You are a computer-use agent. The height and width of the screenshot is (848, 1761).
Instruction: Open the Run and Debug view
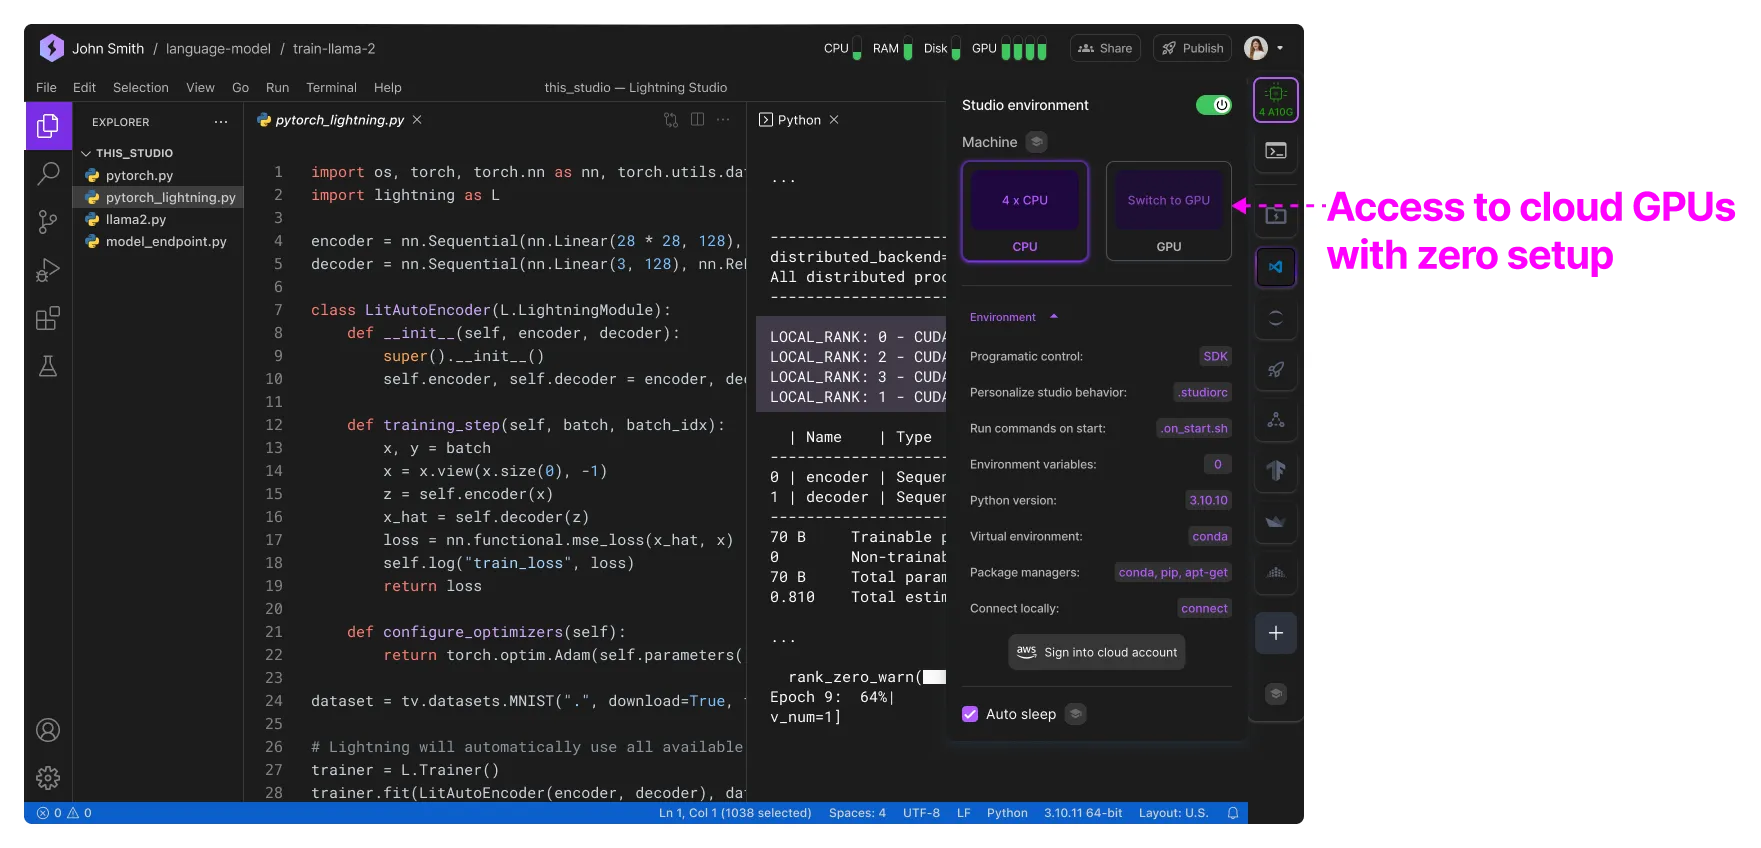(48, 270)
